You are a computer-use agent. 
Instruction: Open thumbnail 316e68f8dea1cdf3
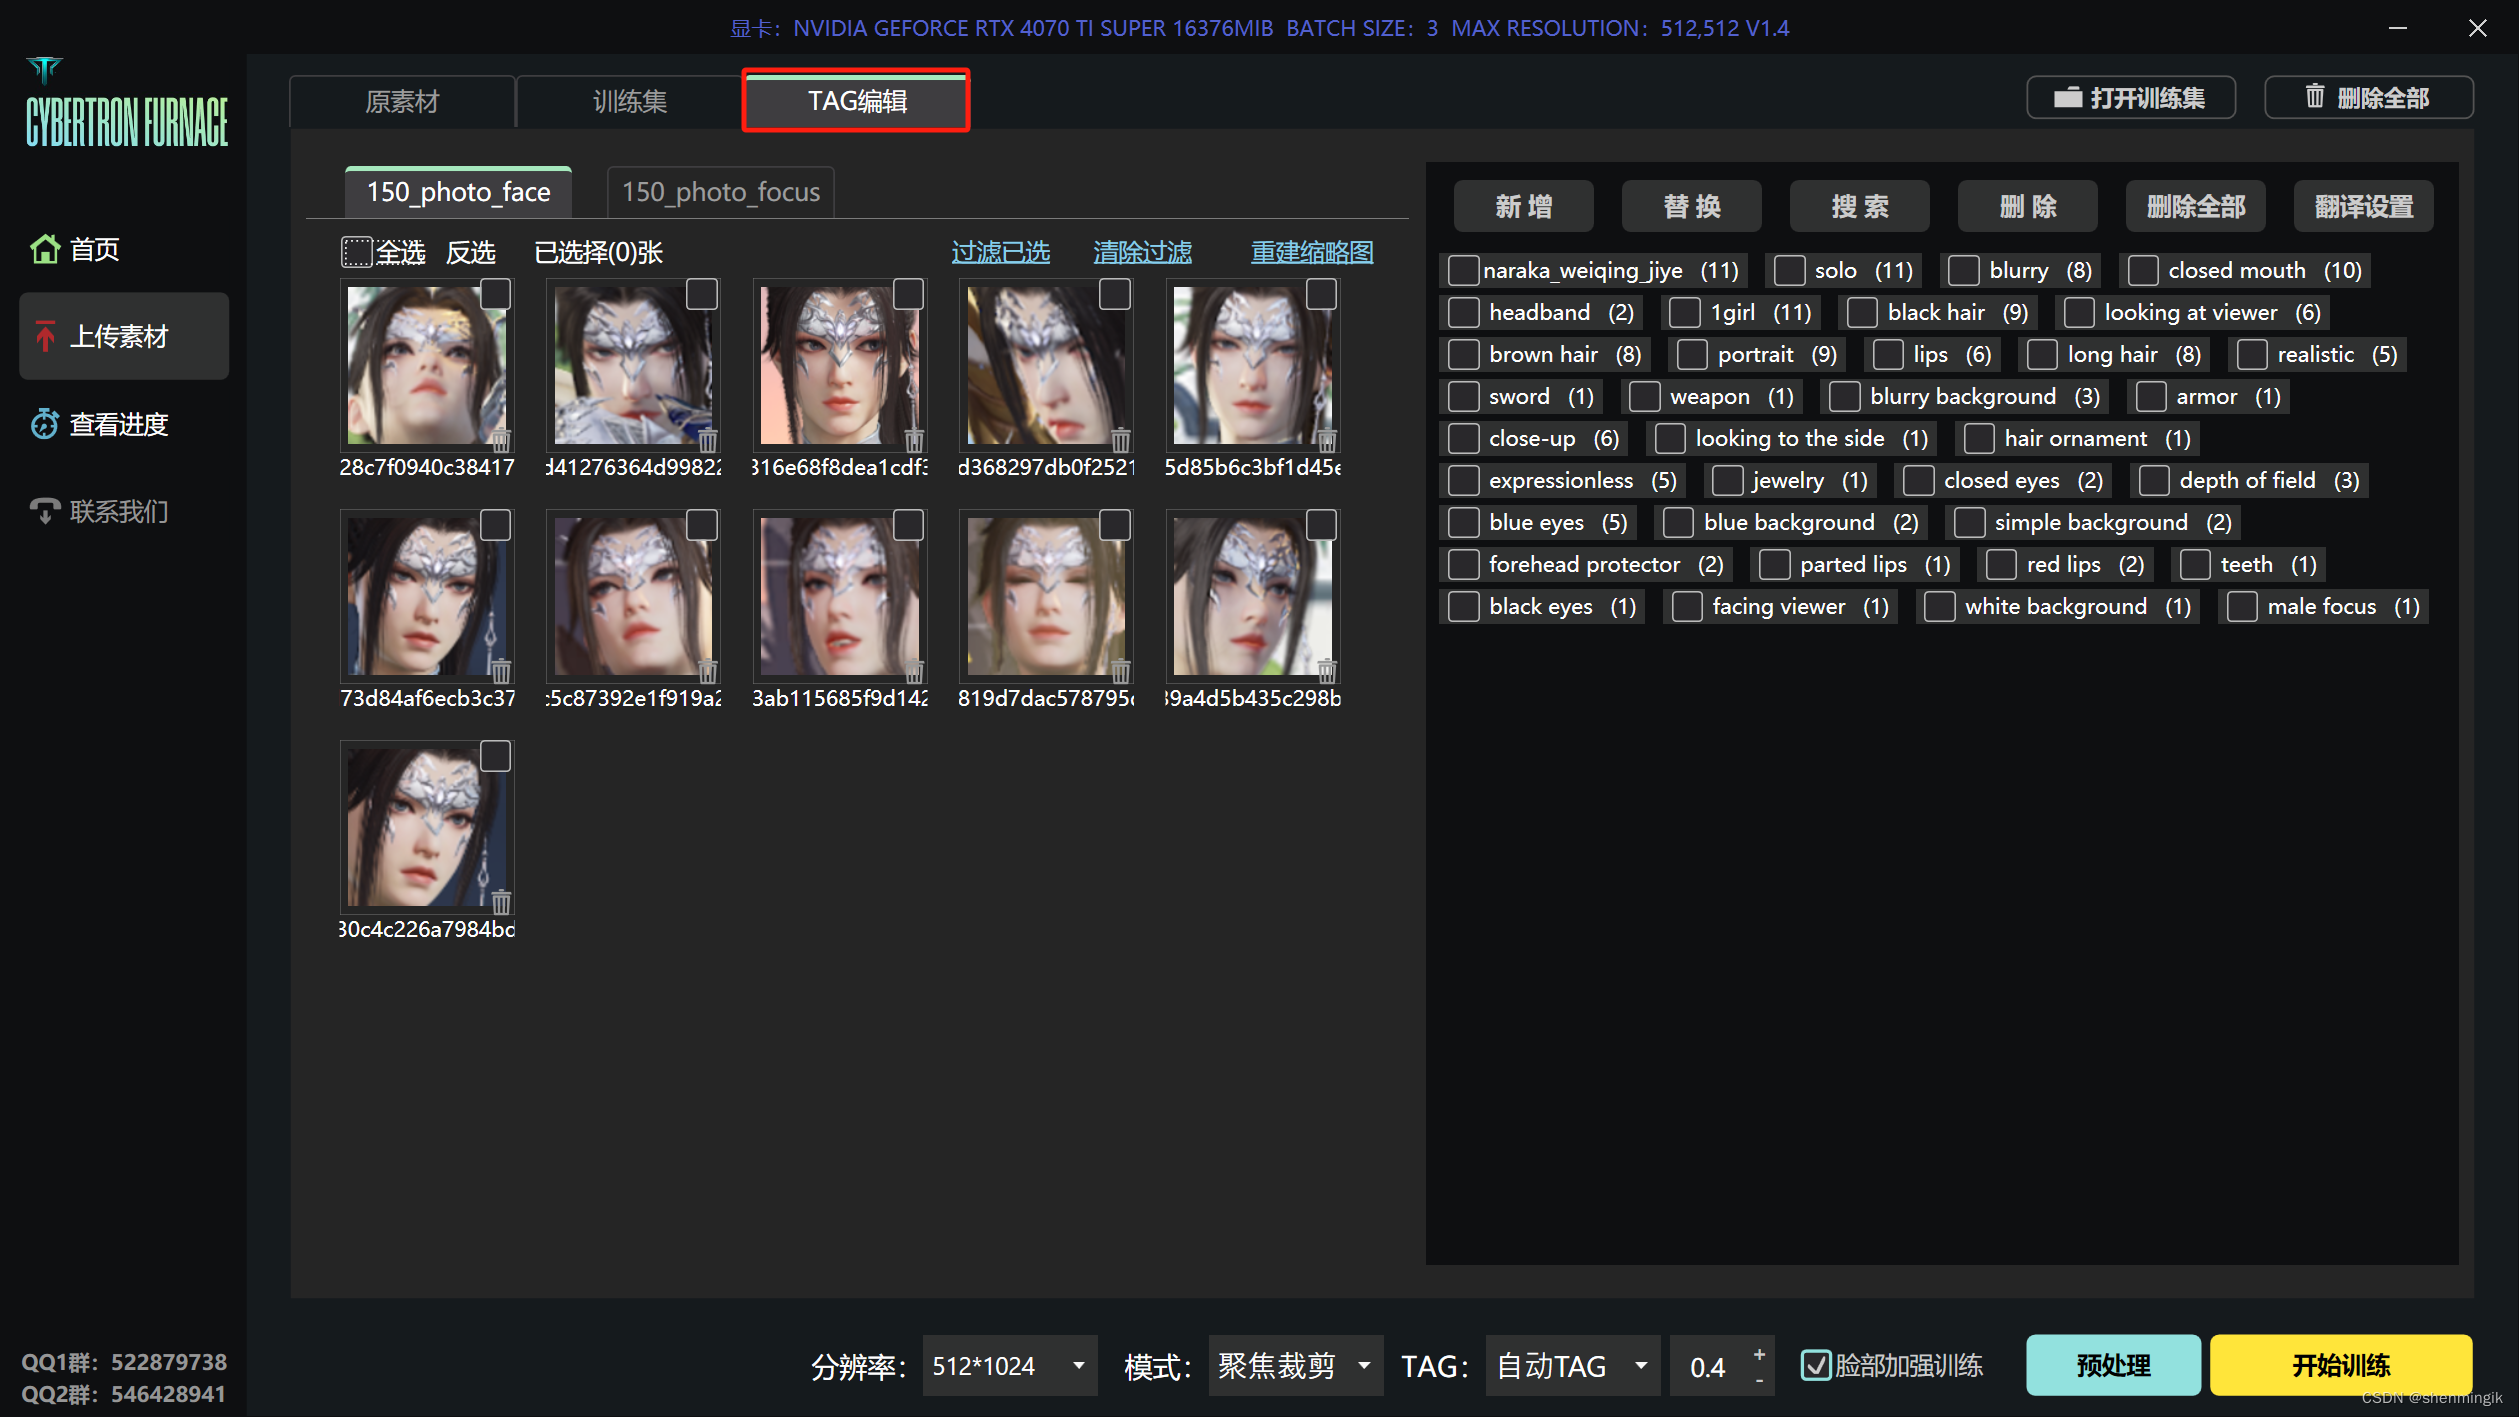tap(838, 365)
